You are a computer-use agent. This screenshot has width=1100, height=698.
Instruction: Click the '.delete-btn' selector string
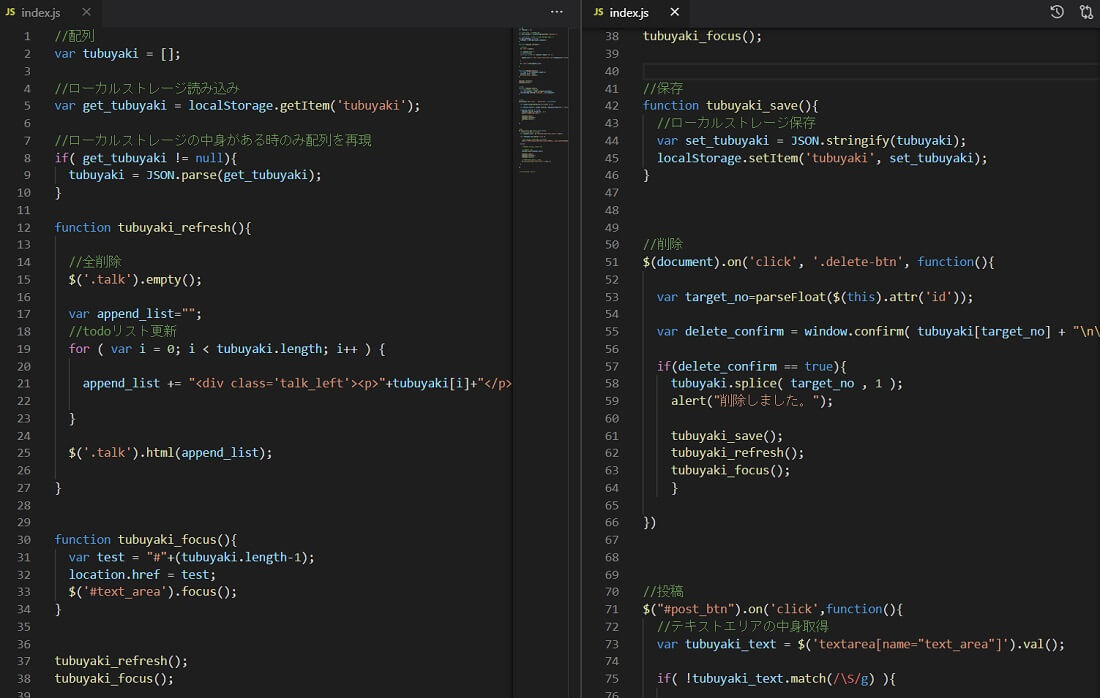point(860,262)
